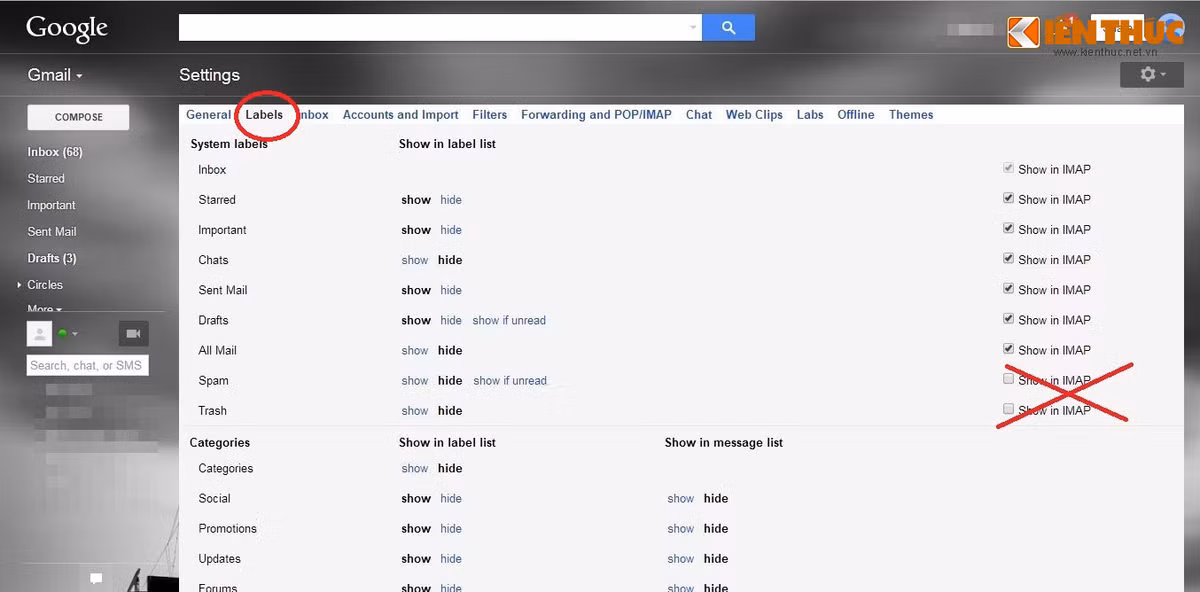Switch to Accounts and Import tab
The width and height of the screenshot is (1200, 592).
coord(400,115)
